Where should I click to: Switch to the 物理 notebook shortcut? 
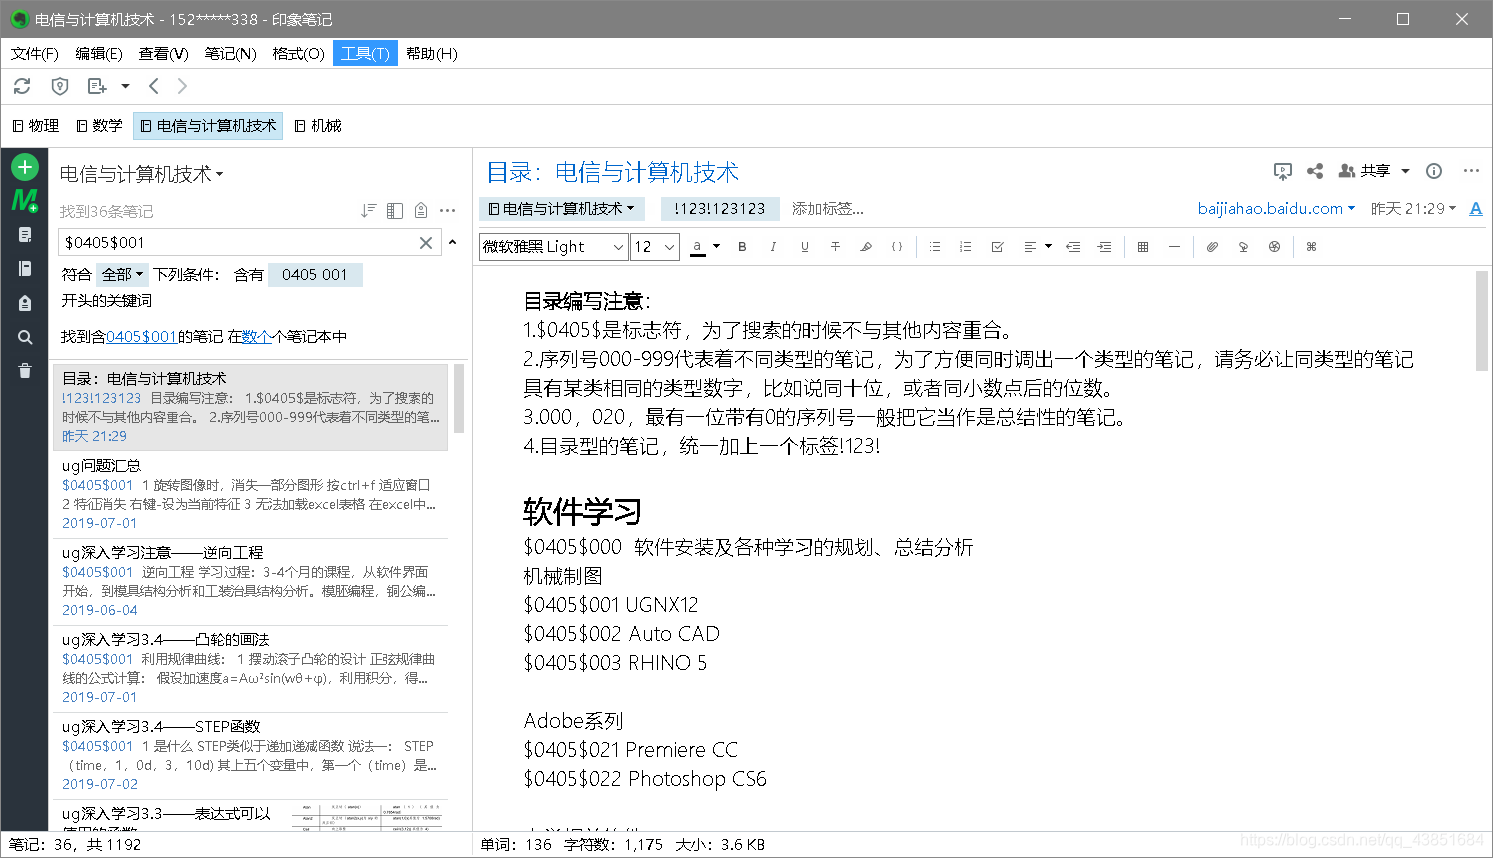pyautogui.click(x=36, y=126)
